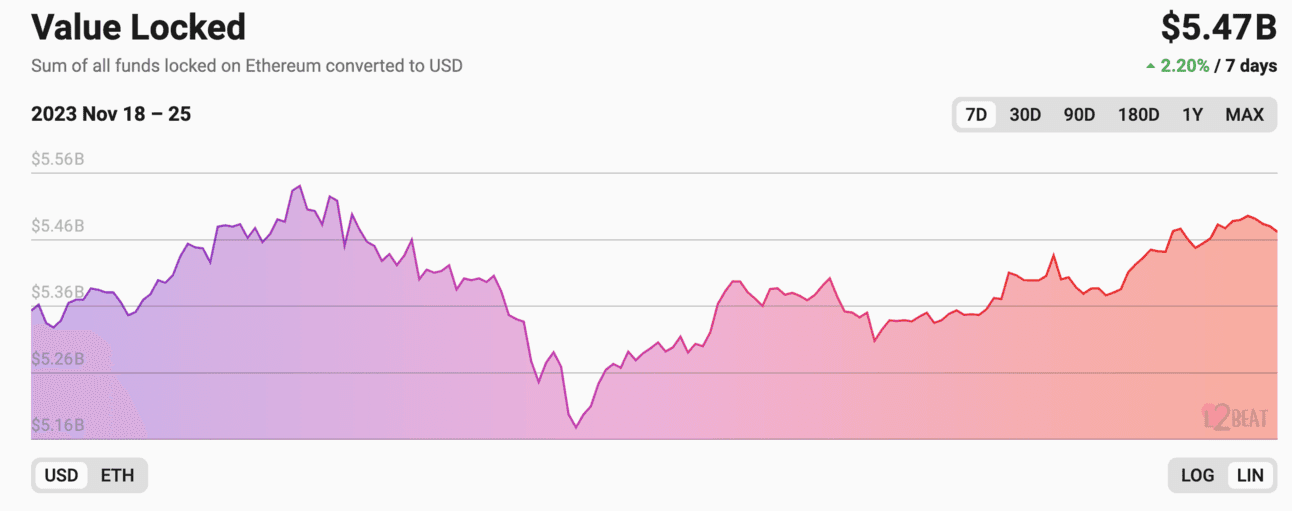
Task: Click the 2.20% / 7 days change text
Action: click(1219, 66)
